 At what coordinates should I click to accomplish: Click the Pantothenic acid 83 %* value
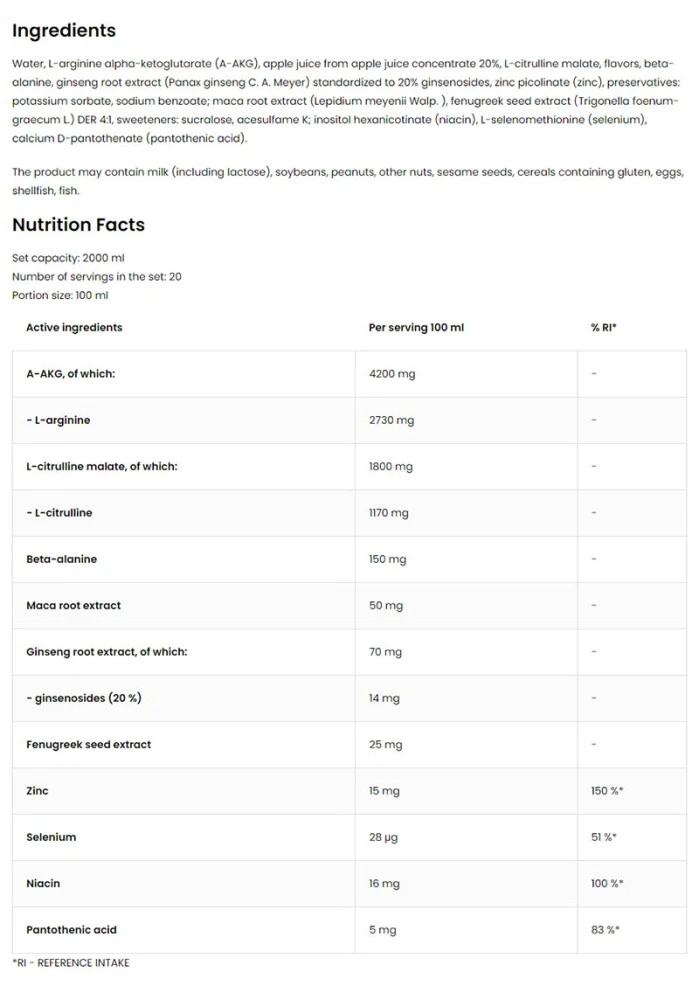coord(605,930)
